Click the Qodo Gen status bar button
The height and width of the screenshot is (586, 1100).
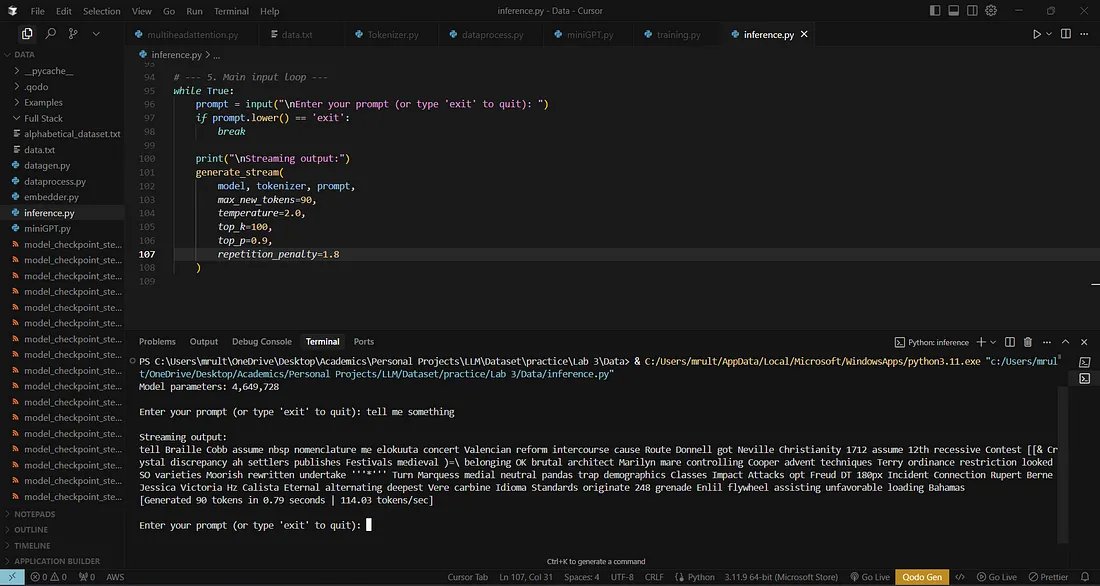tap(923, 577)
